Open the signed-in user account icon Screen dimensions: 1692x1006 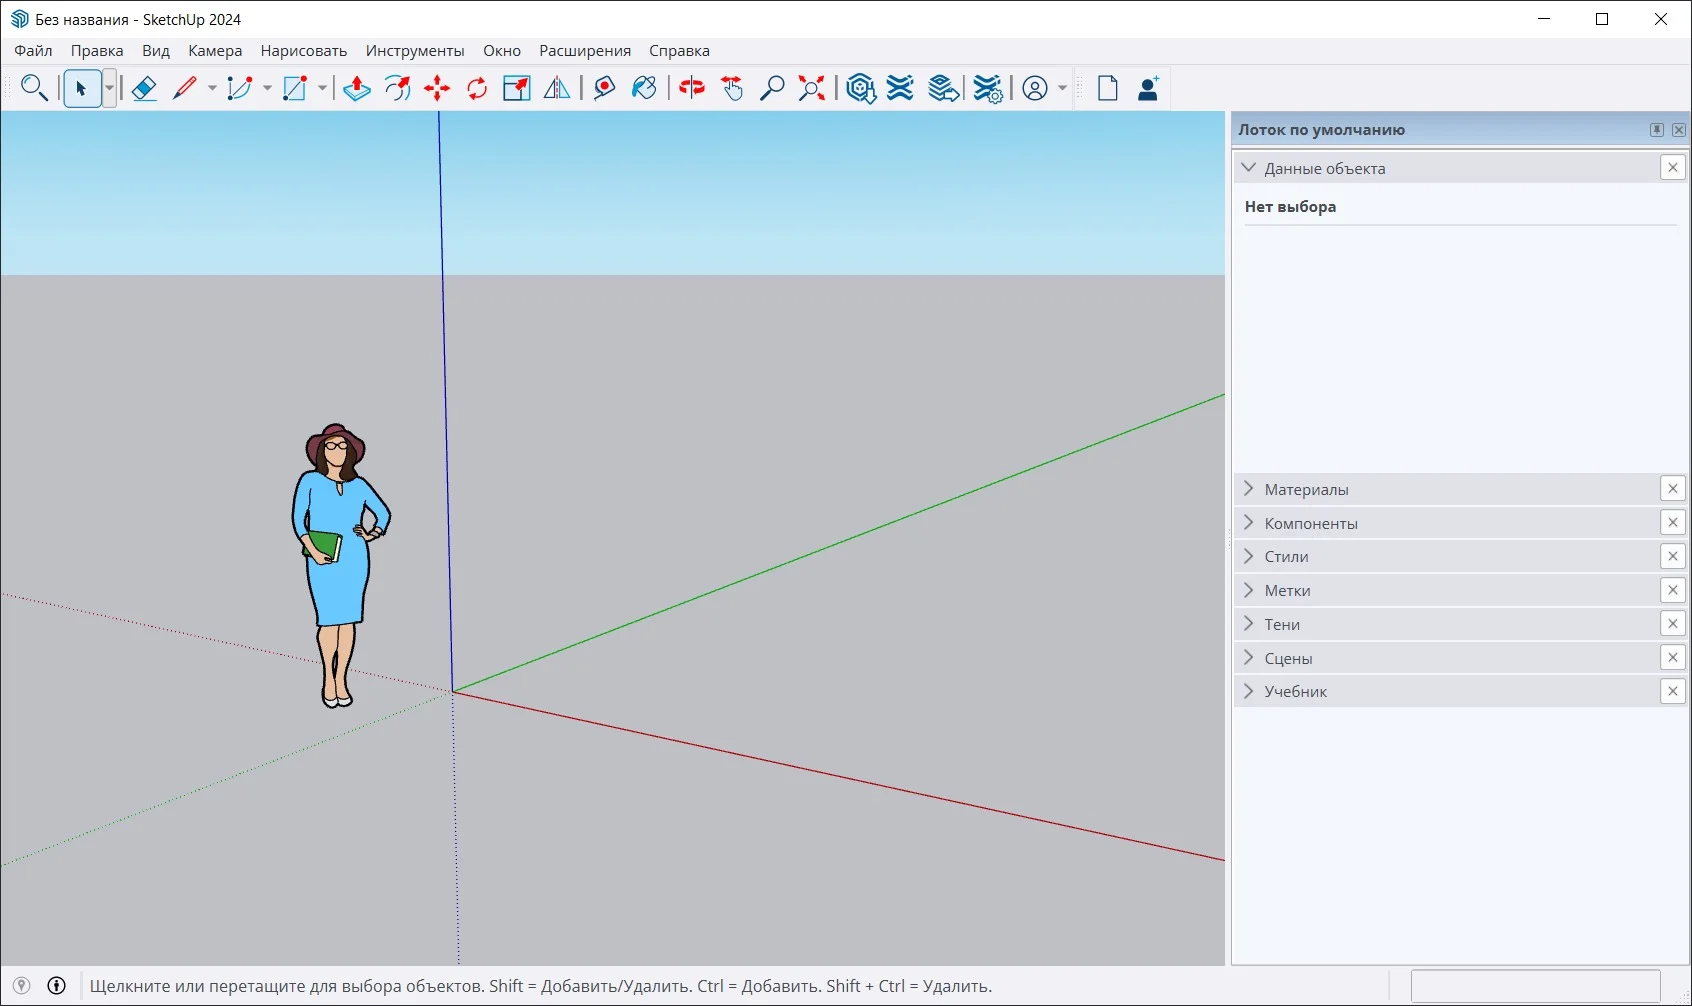[1035, 88]
